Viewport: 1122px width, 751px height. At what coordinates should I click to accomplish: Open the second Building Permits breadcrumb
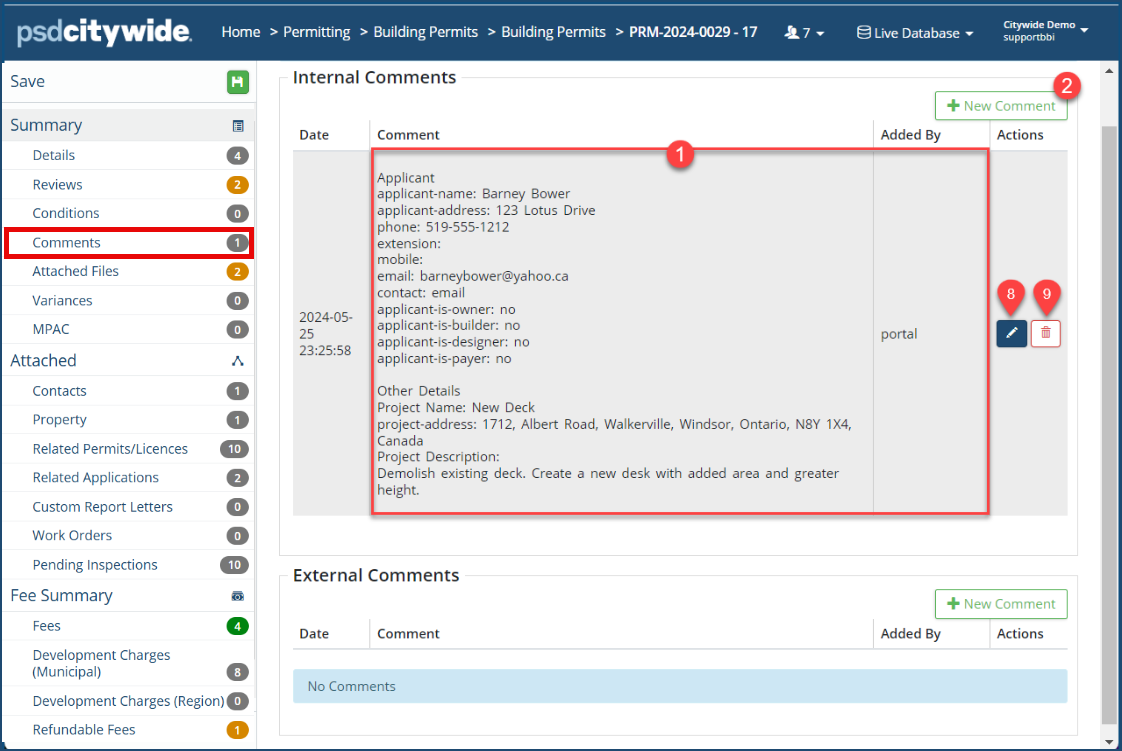[x=553, y=32]
